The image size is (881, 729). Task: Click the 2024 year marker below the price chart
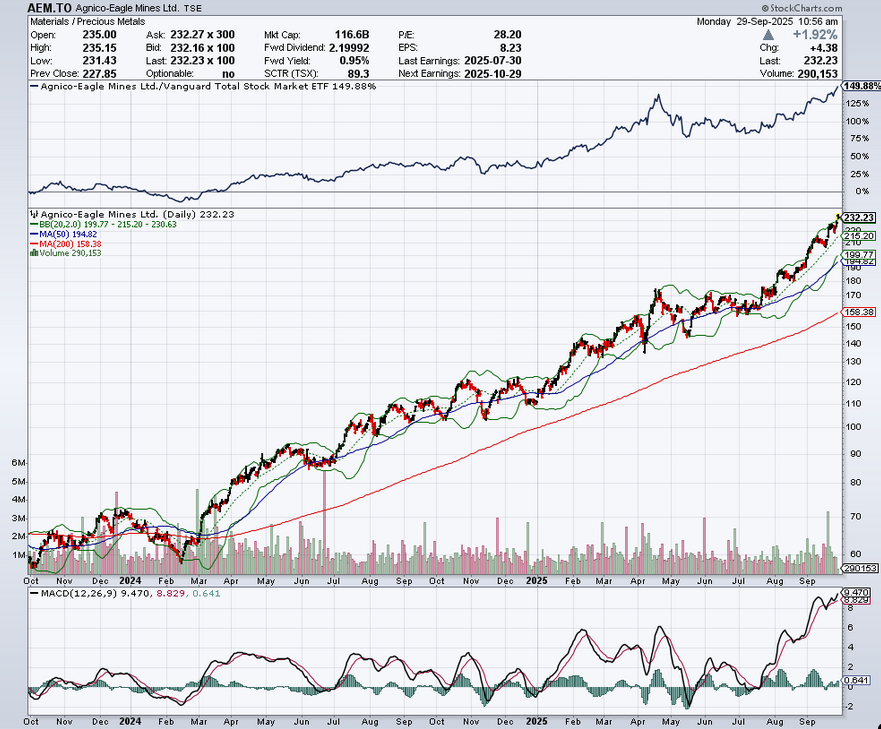pos(130,581)
